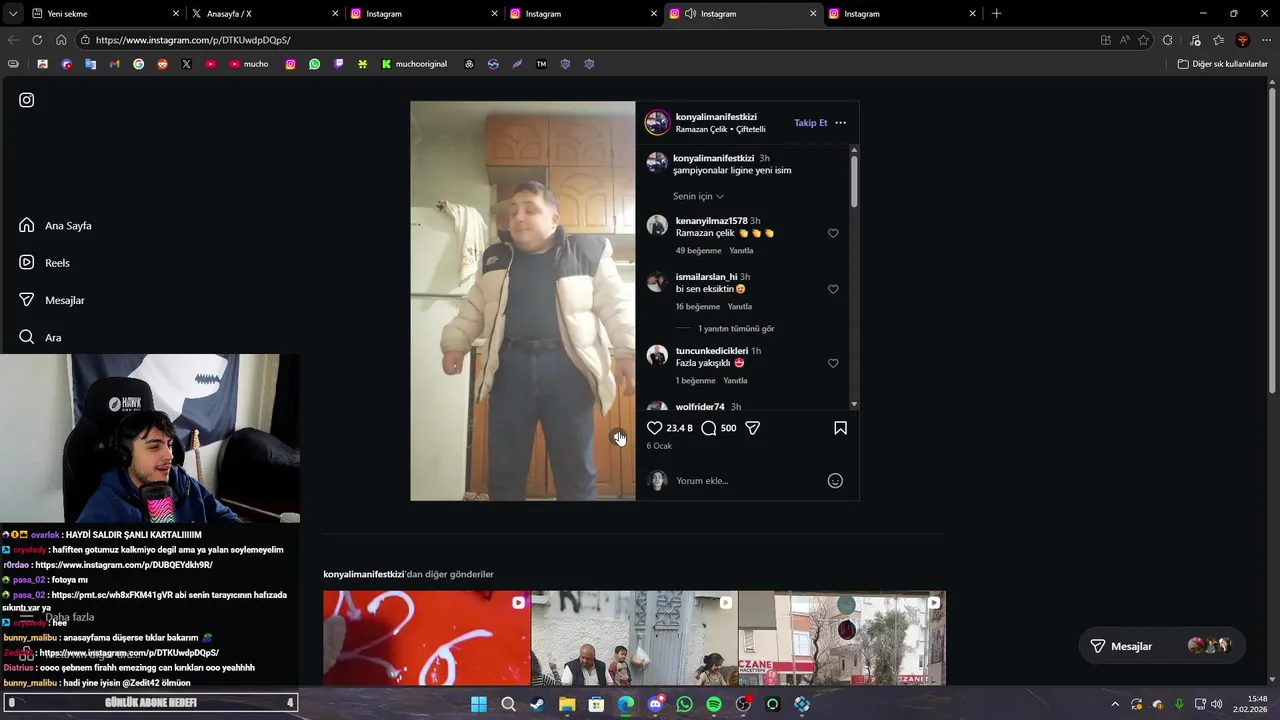Like the post with the heart icon
The image size is (1280, 720).
click(654, 428)
